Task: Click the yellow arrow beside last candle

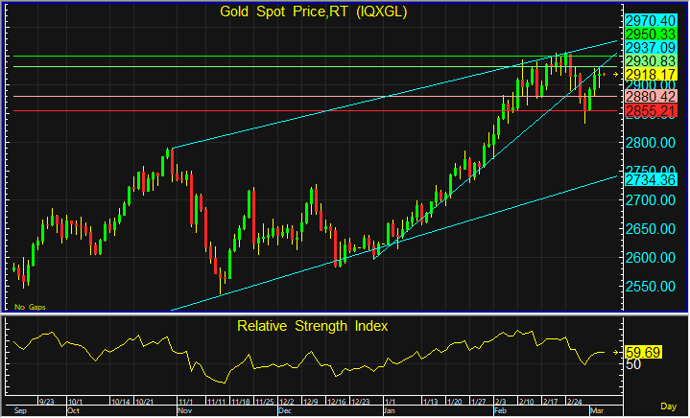Action: 616,75
